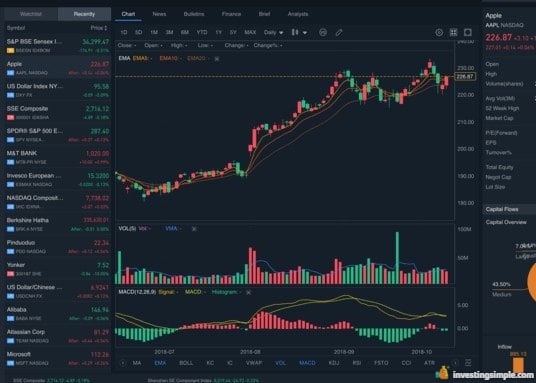
Task: Enable the KDJ indicator
Action: click(334, 363)
